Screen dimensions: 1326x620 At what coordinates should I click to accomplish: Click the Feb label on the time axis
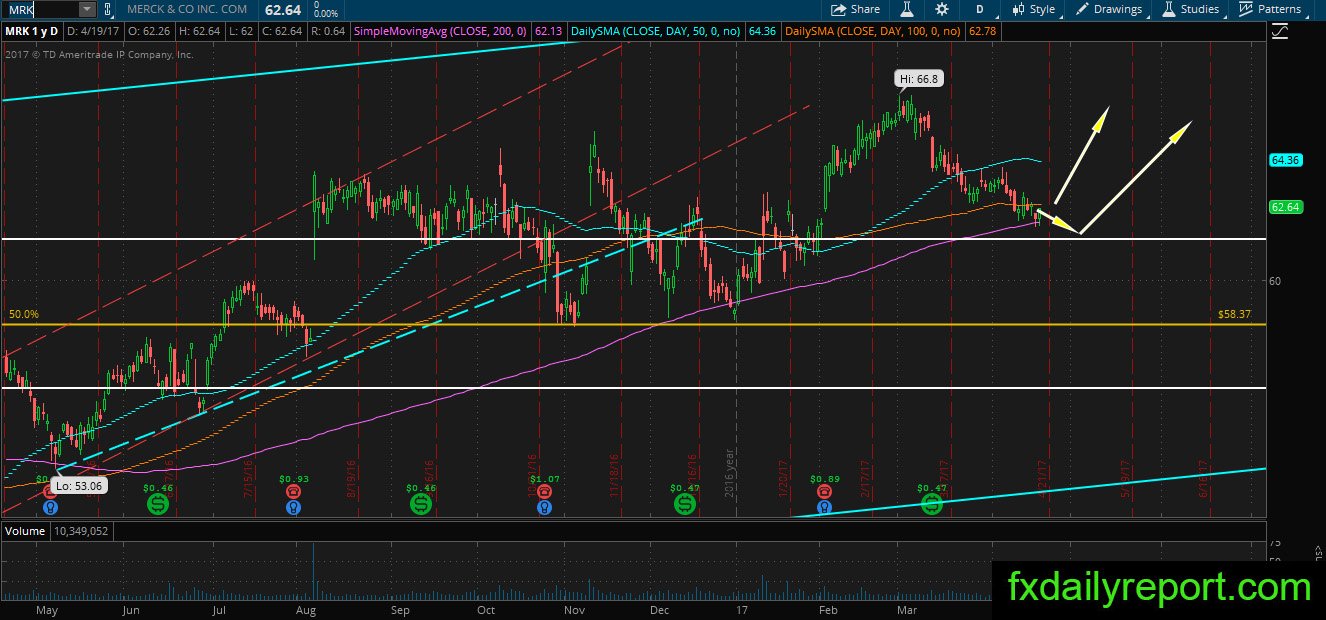828,608
